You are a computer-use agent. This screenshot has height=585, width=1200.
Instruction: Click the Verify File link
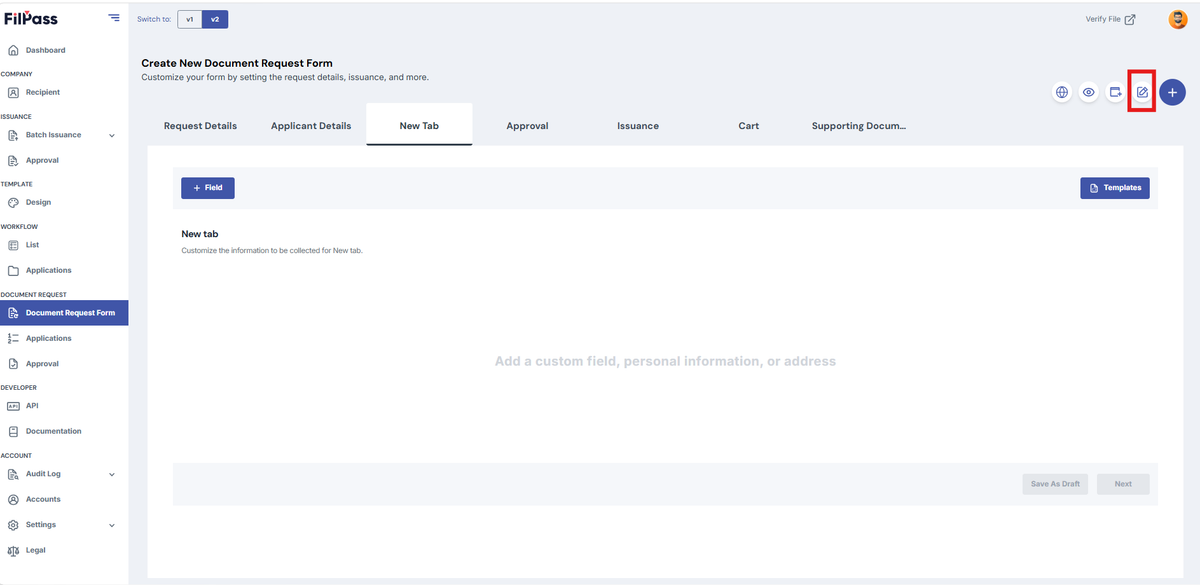coord(1110,19)
